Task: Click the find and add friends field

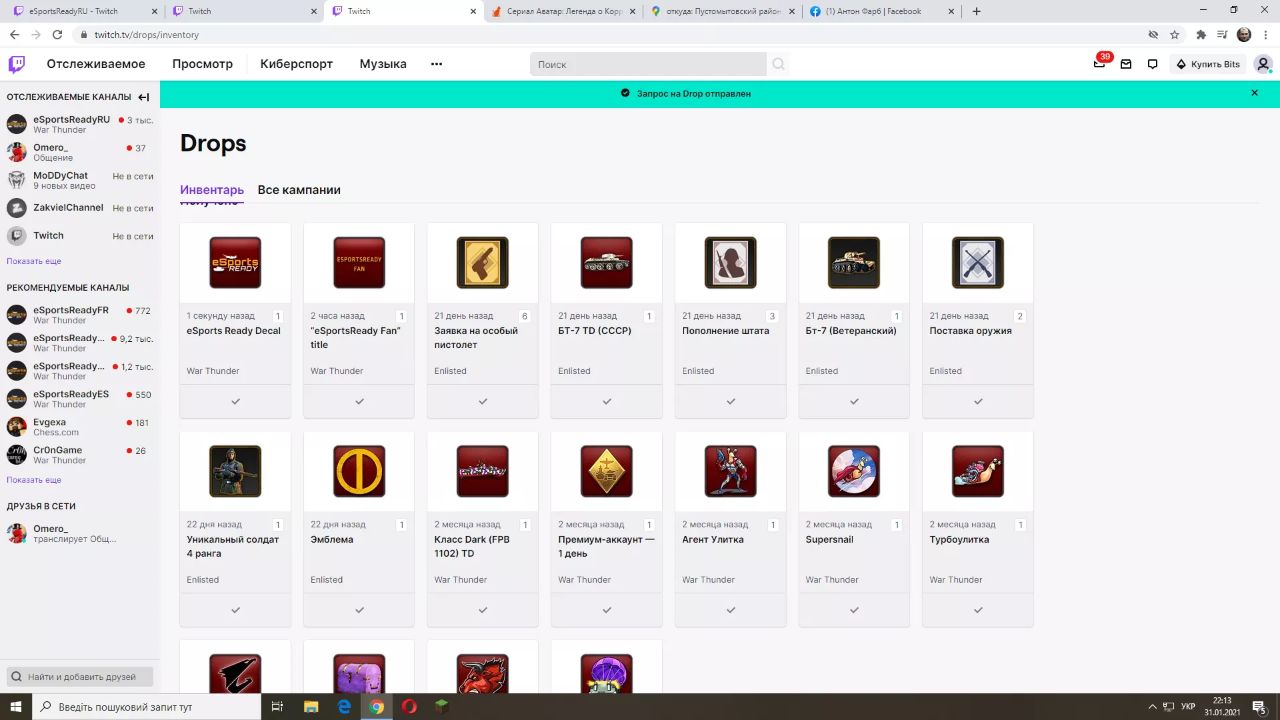Action: [x=80, y=677]
